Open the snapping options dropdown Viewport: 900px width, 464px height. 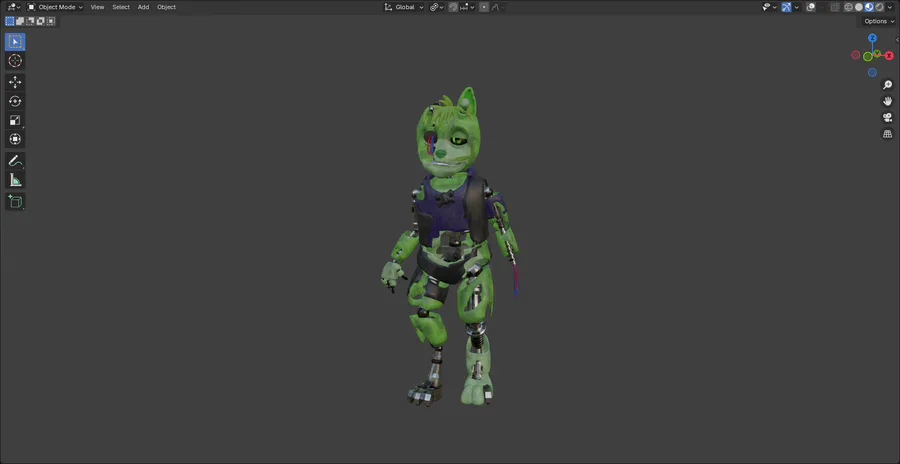pyautogui.click(x=468, y=7)
